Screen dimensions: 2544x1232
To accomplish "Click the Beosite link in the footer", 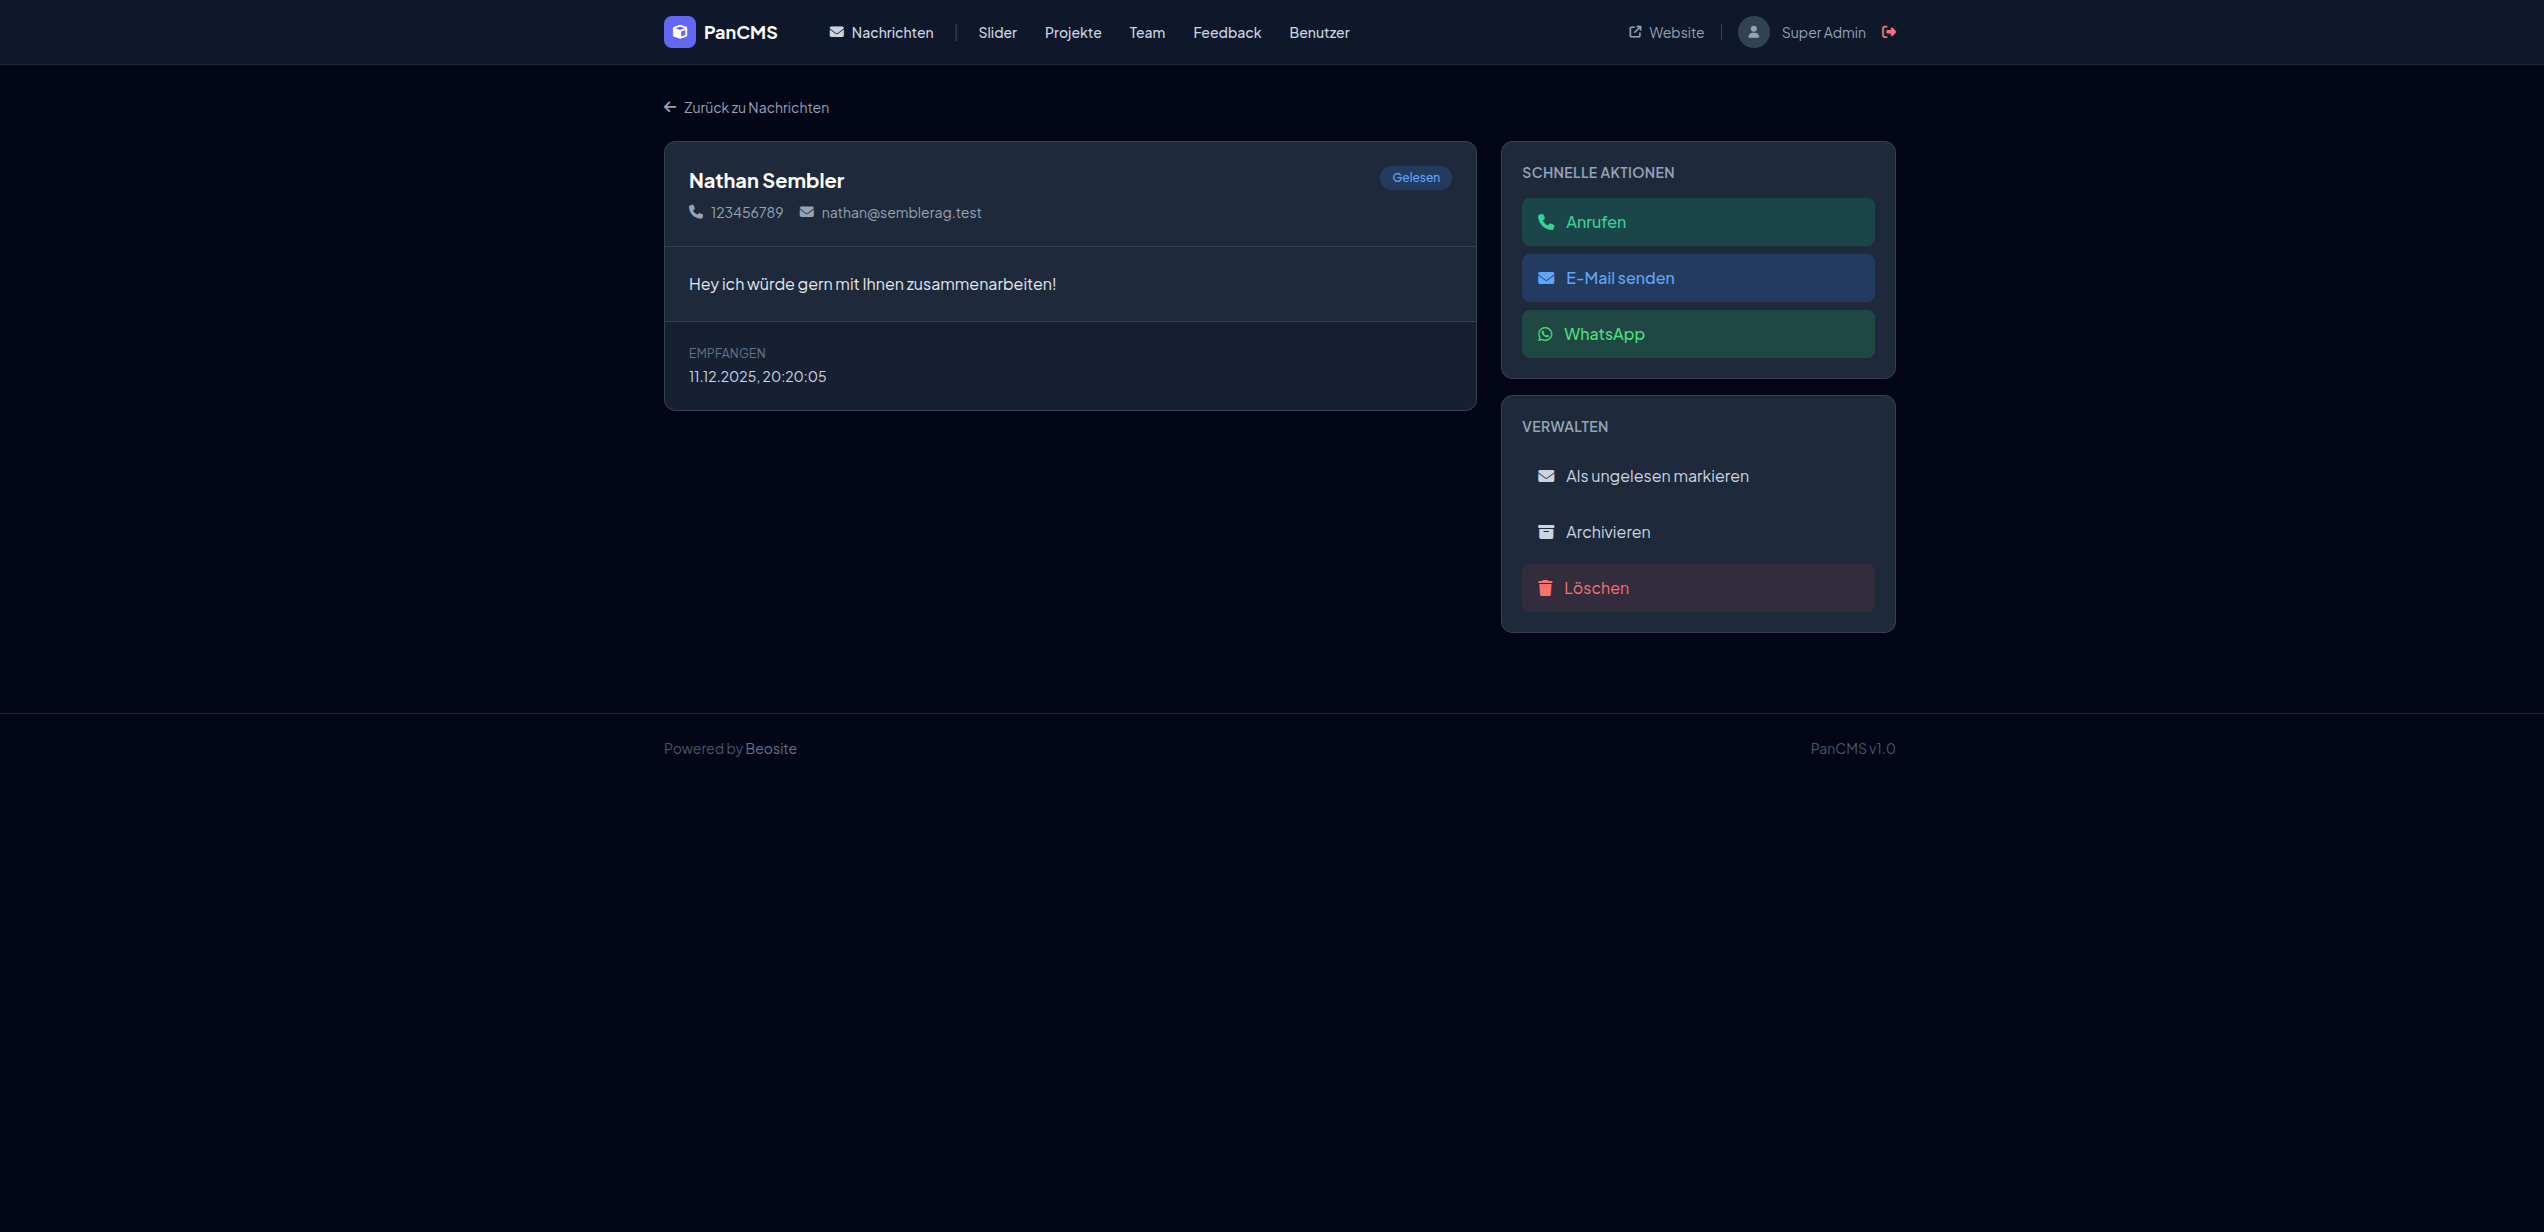I will click(770, 748).
